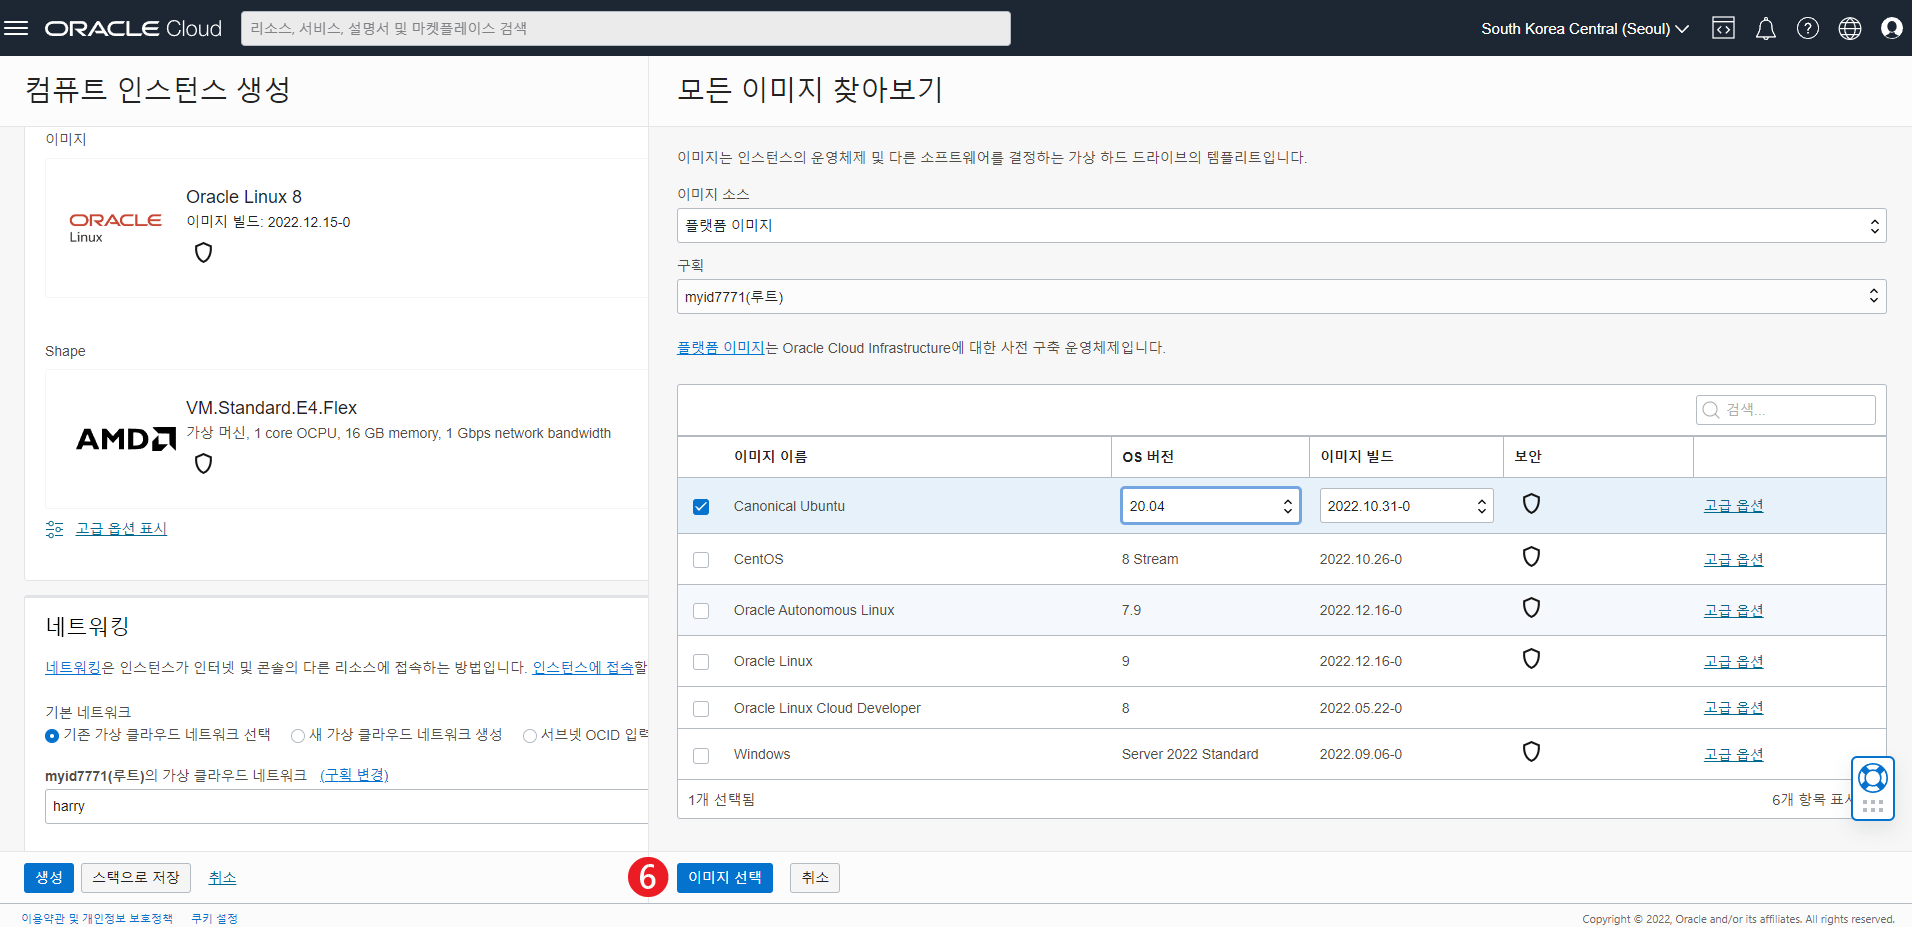Click the security shield in CentOS row
1912x927 pixels.
tap(1531, 556)
